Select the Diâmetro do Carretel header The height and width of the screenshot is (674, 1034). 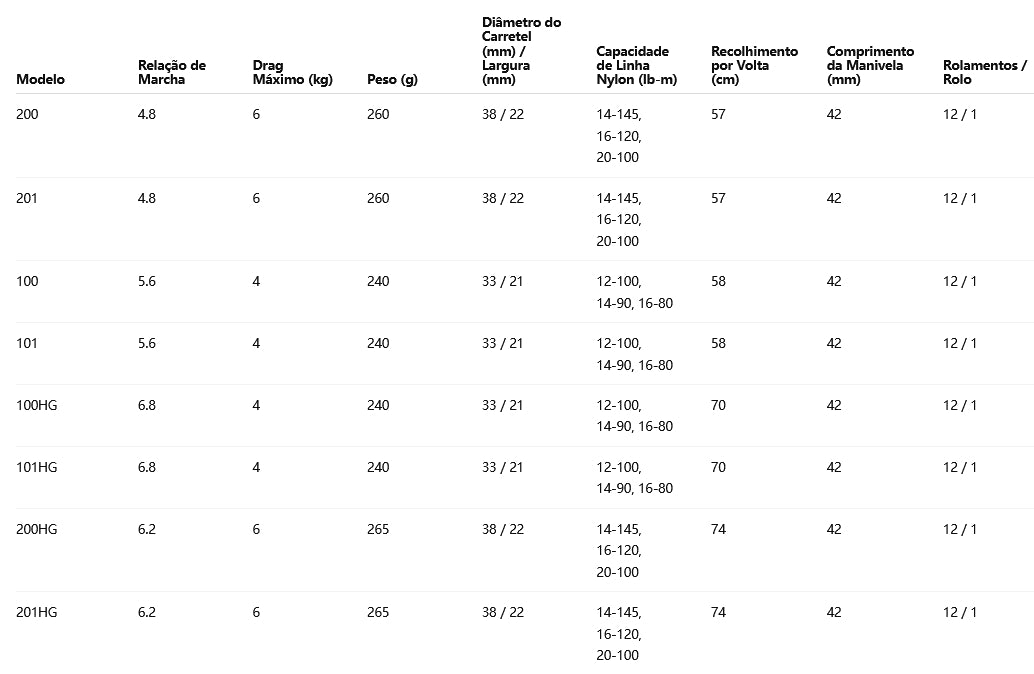[521, 51]
